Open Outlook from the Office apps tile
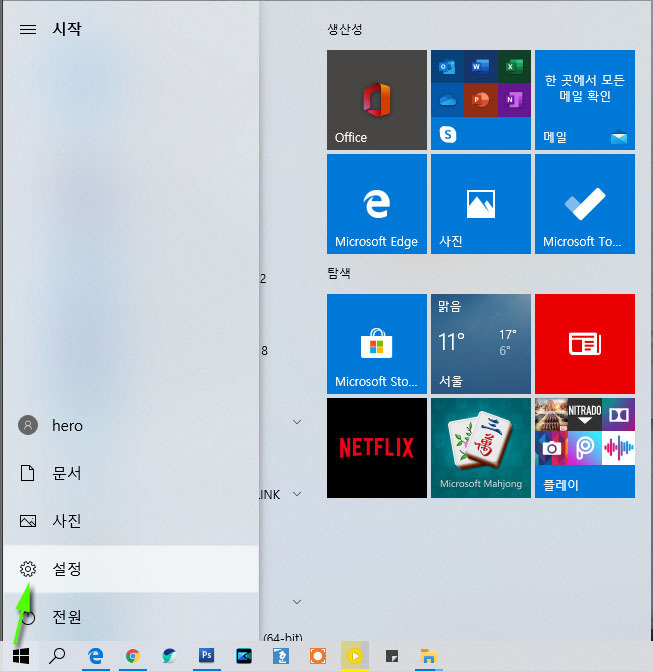This screenshot has width=653, height=671. [447, 66]
